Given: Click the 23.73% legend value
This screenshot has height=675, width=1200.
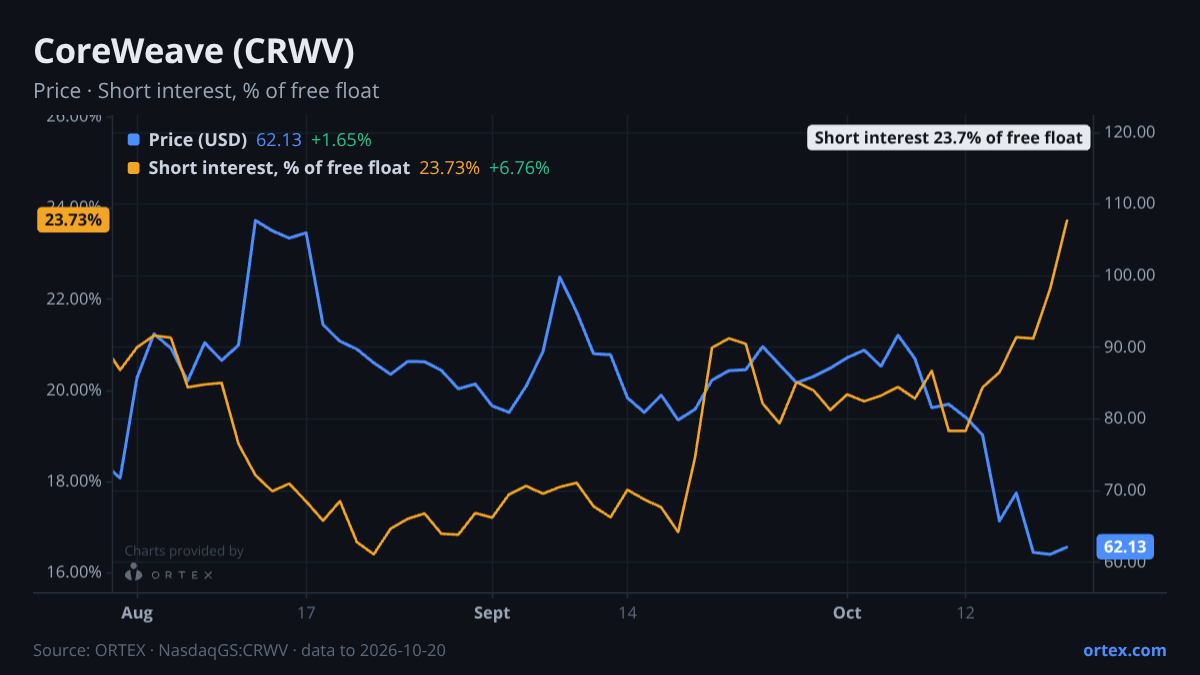Looking at the screenshot, I should pos(449,168).
